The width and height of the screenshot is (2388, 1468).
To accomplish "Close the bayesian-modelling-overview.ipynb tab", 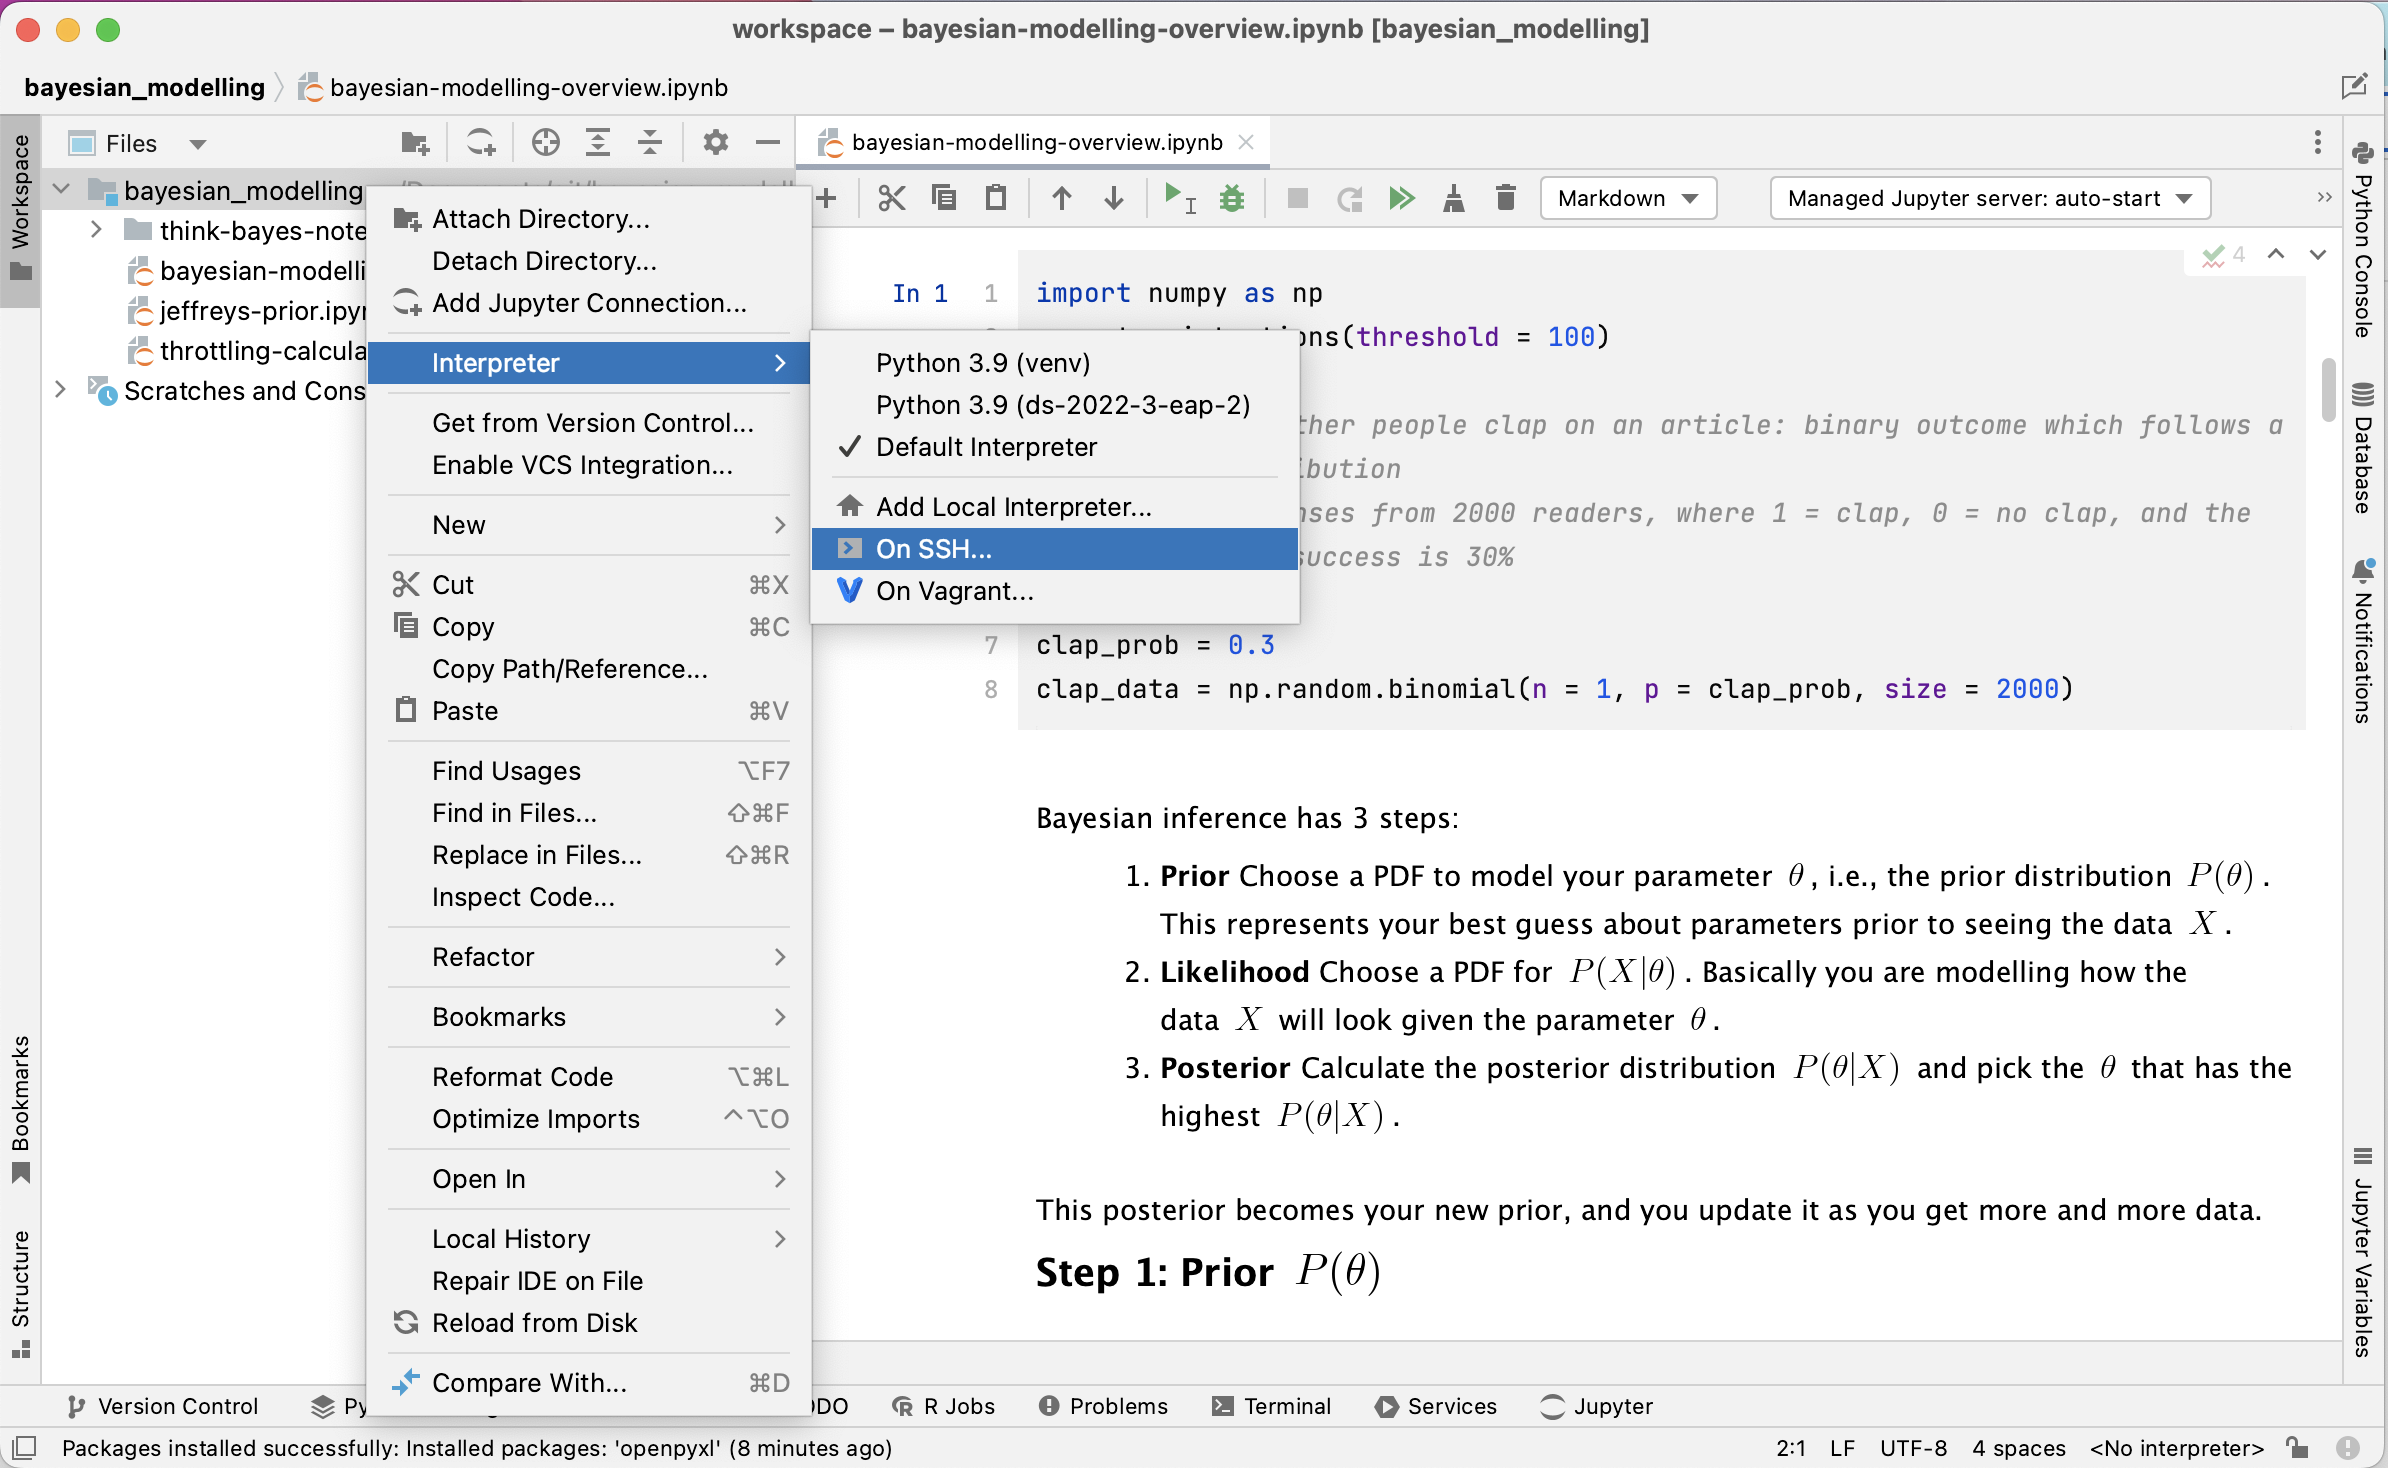I will point(1246,142).
